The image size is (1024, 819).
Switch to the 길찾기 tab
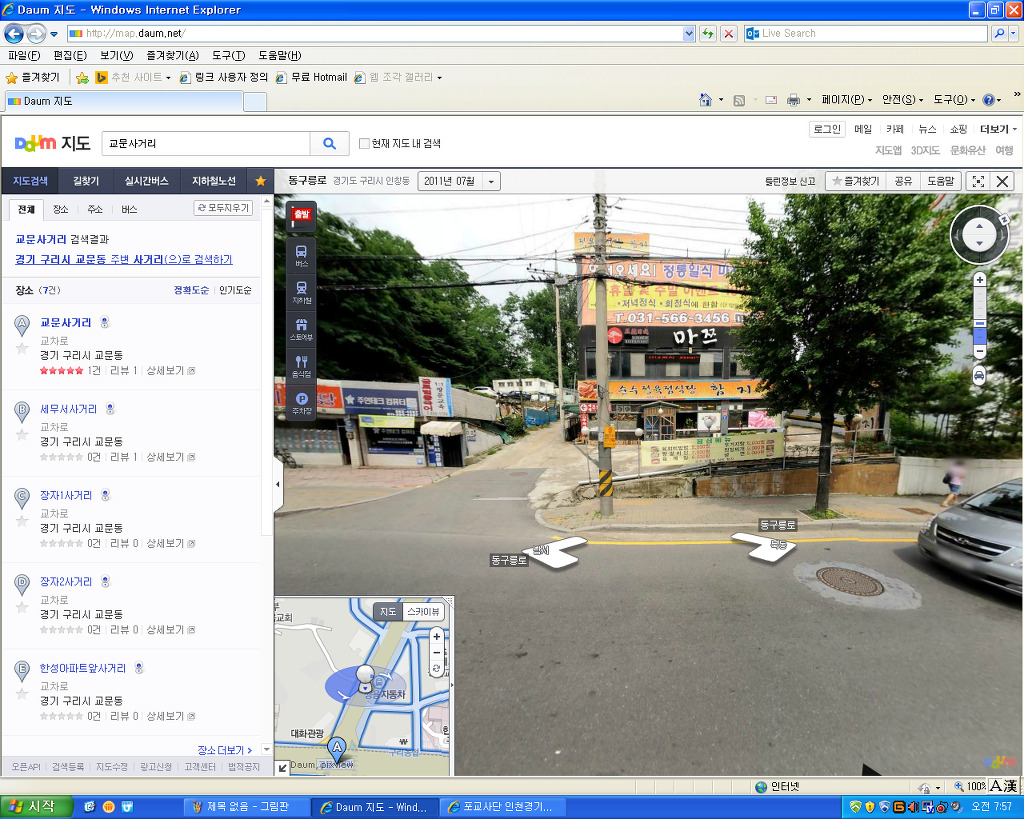[86, 181]
